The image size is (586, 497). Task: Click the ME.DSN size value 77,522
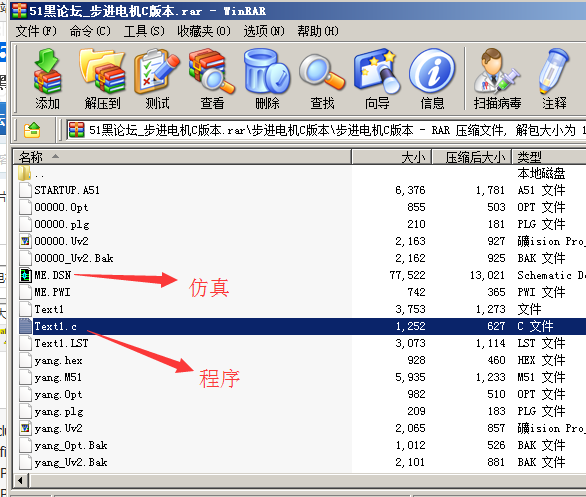(407, 275)
